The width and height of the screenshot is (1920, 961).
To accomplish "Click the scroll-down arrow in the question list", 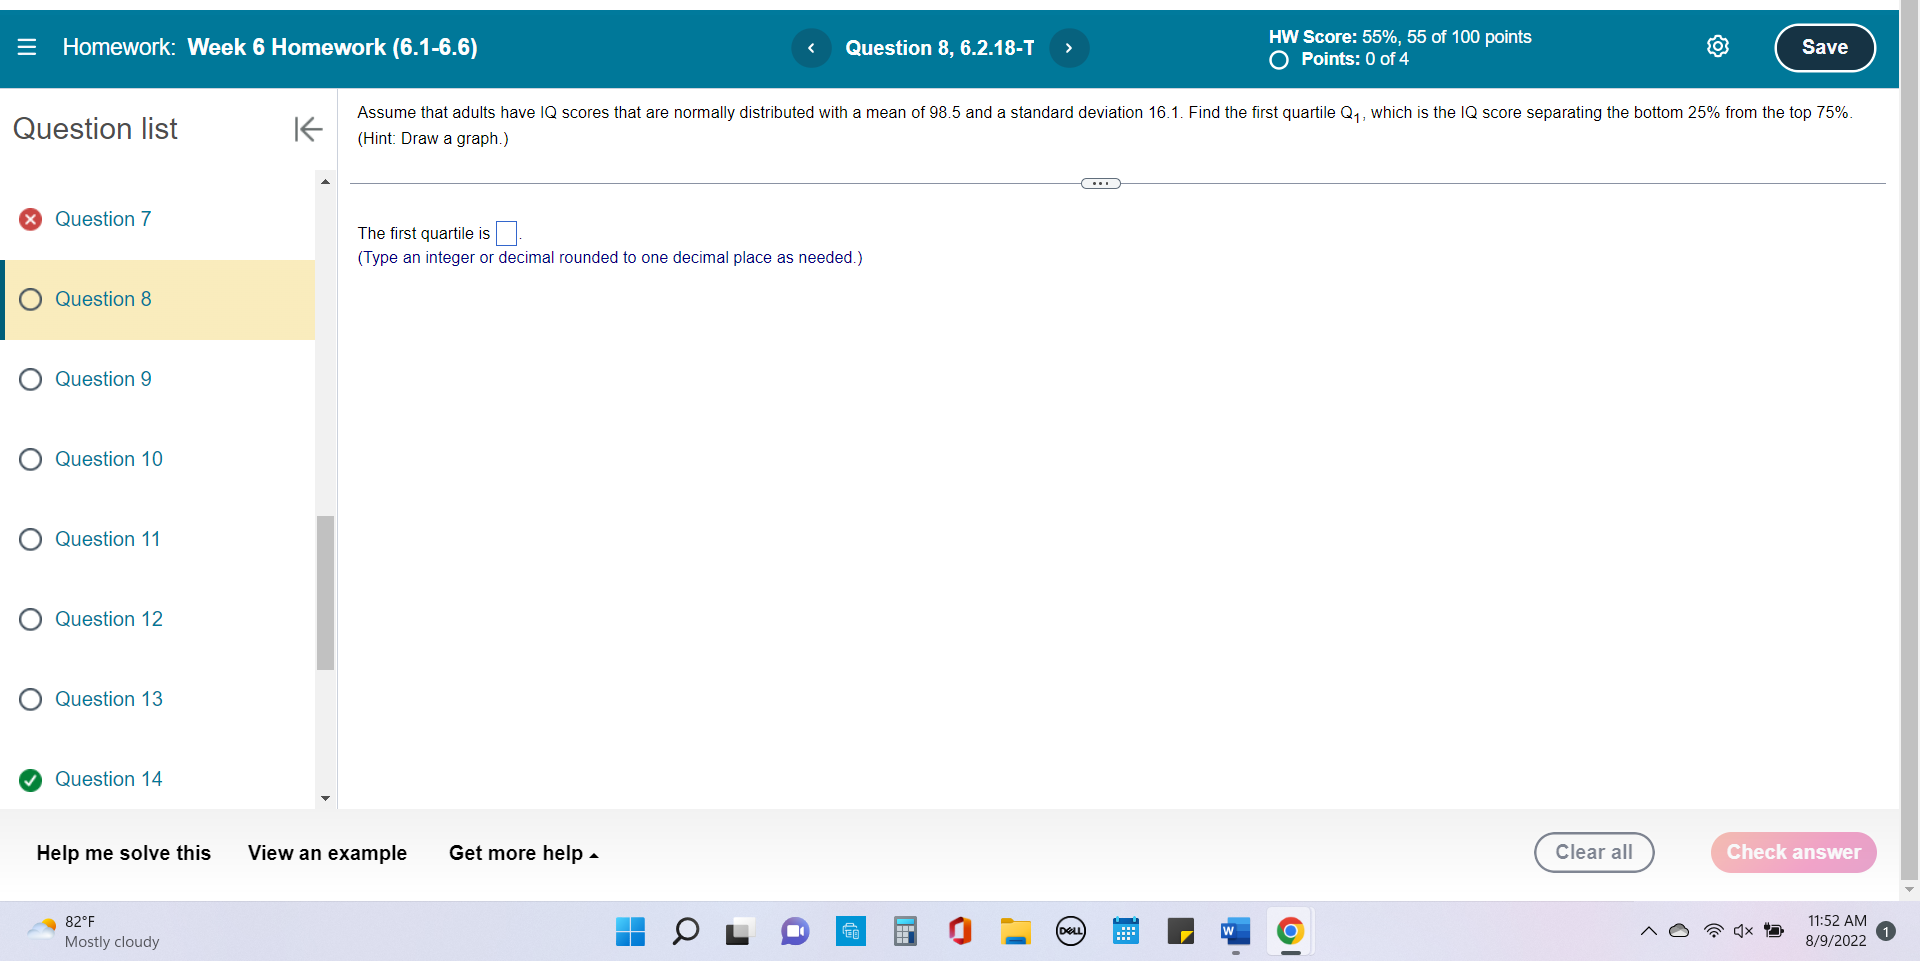I will click(x=325, y=798).
